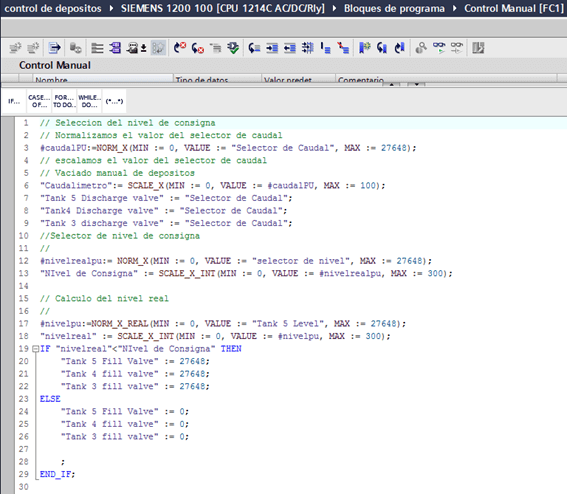
Task: Click the 'Control Manual' interface title
Action: click(x=55, y=65)
